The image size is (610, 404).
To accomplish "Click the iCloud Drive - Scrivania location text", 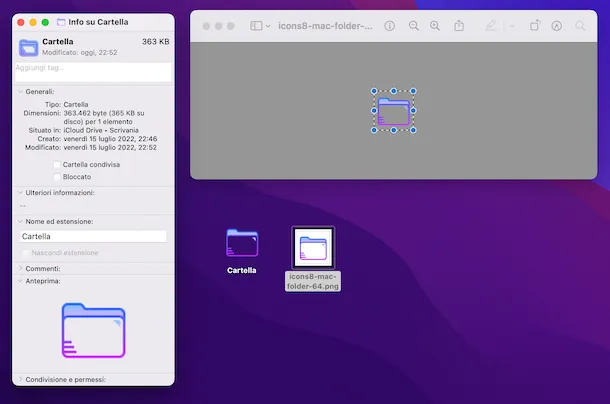I will pyautogui.click(x=101, y=130).
